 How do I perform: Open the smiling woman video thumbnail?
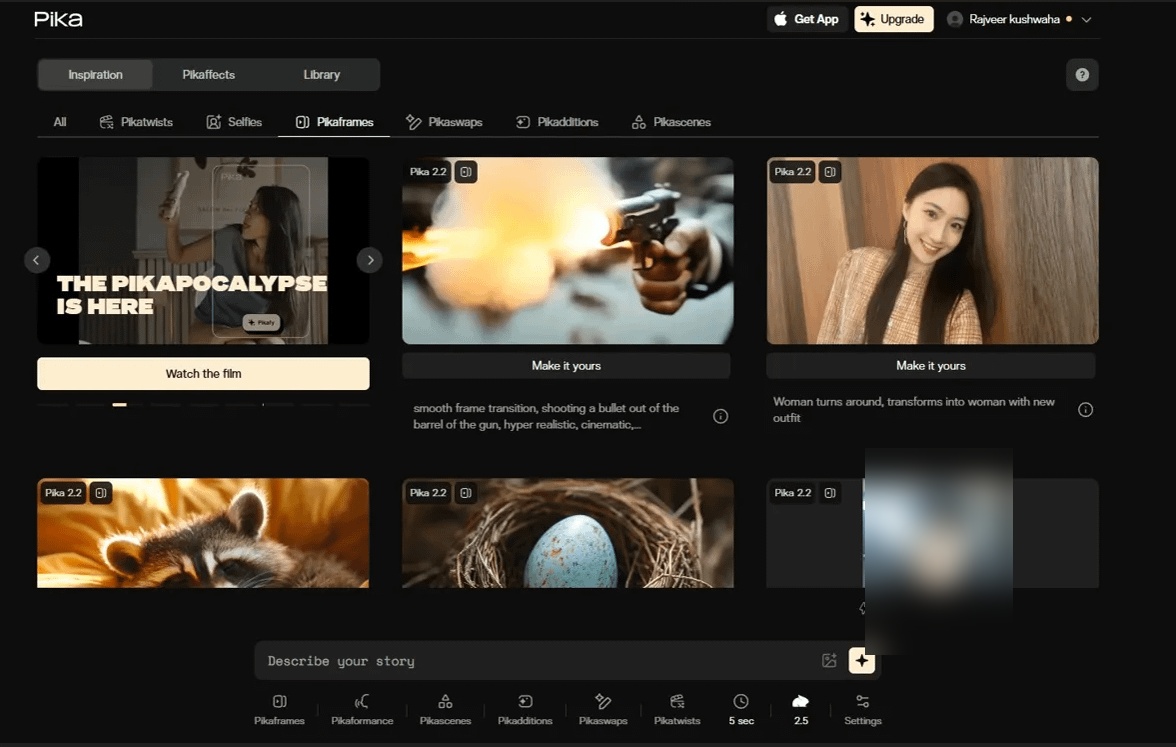[x=932, y=250]
